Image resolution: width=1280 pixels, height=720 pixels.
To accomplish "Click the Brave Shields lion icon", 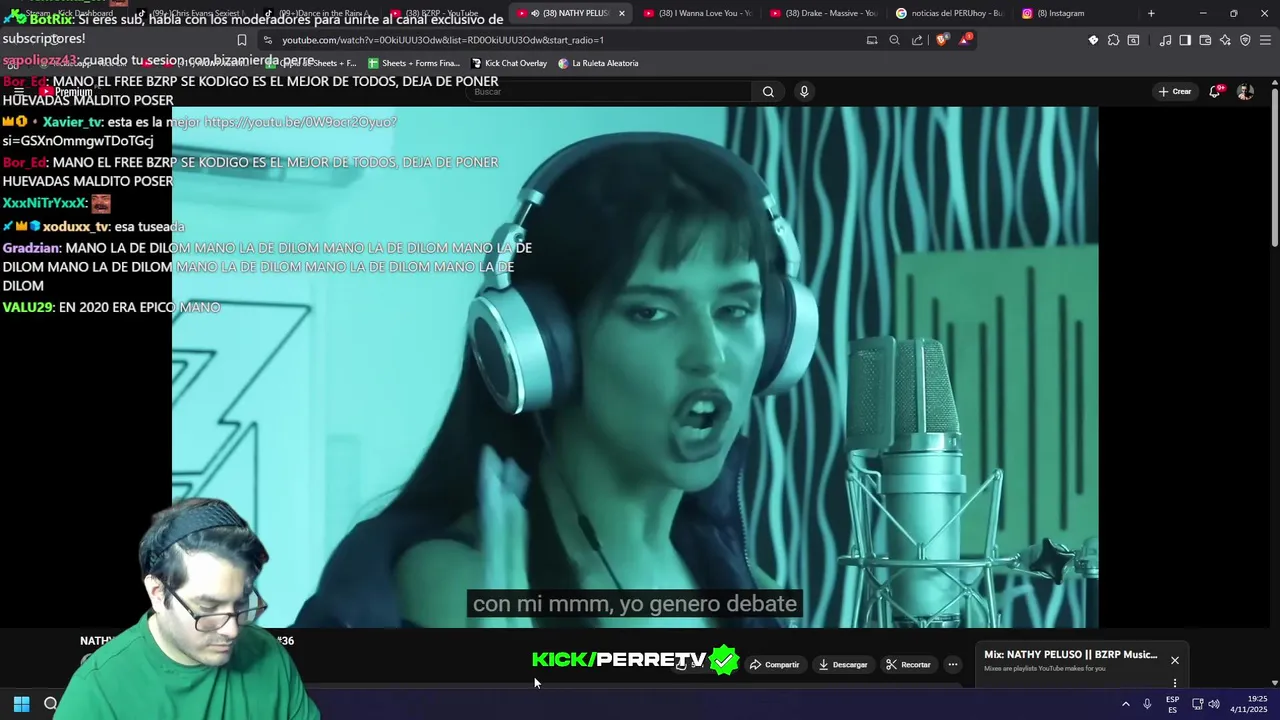I will [x=942, y=40].
